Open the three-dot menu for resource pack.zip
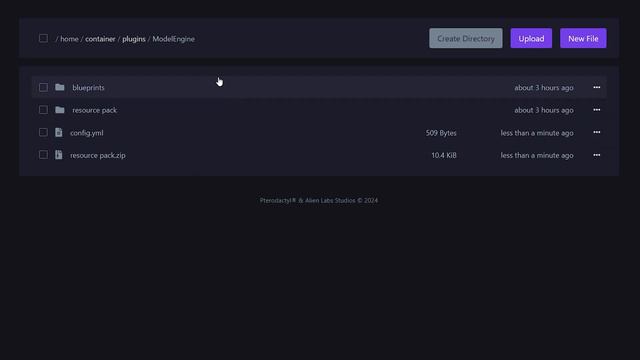 click(x=596, y=155)
